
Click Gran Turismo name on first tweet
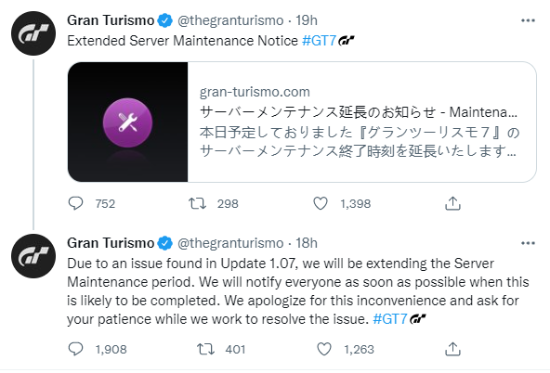coord(110,21)
